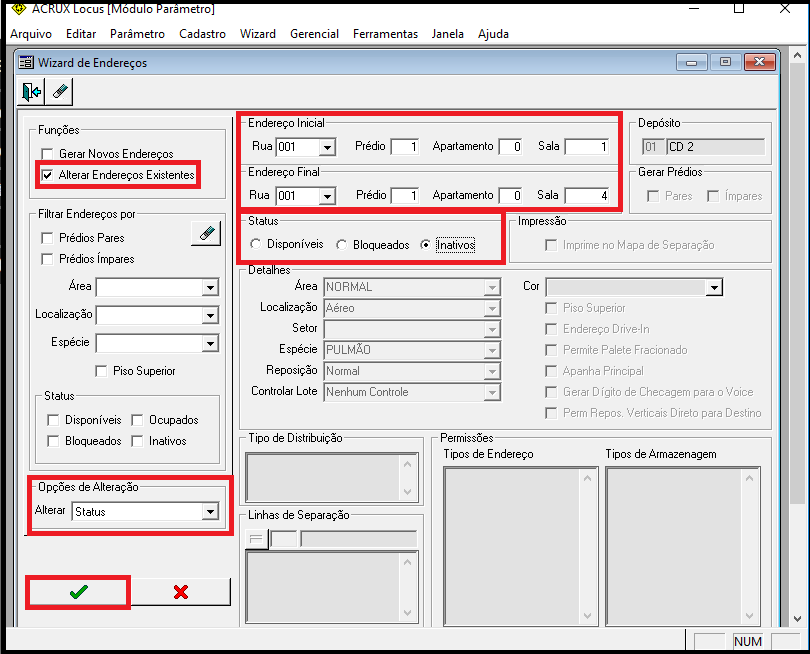The image size is (810, 654).
Task: Open the Detalhes Espécie PULMÃO dropdown
Action: tap(492, 350)
